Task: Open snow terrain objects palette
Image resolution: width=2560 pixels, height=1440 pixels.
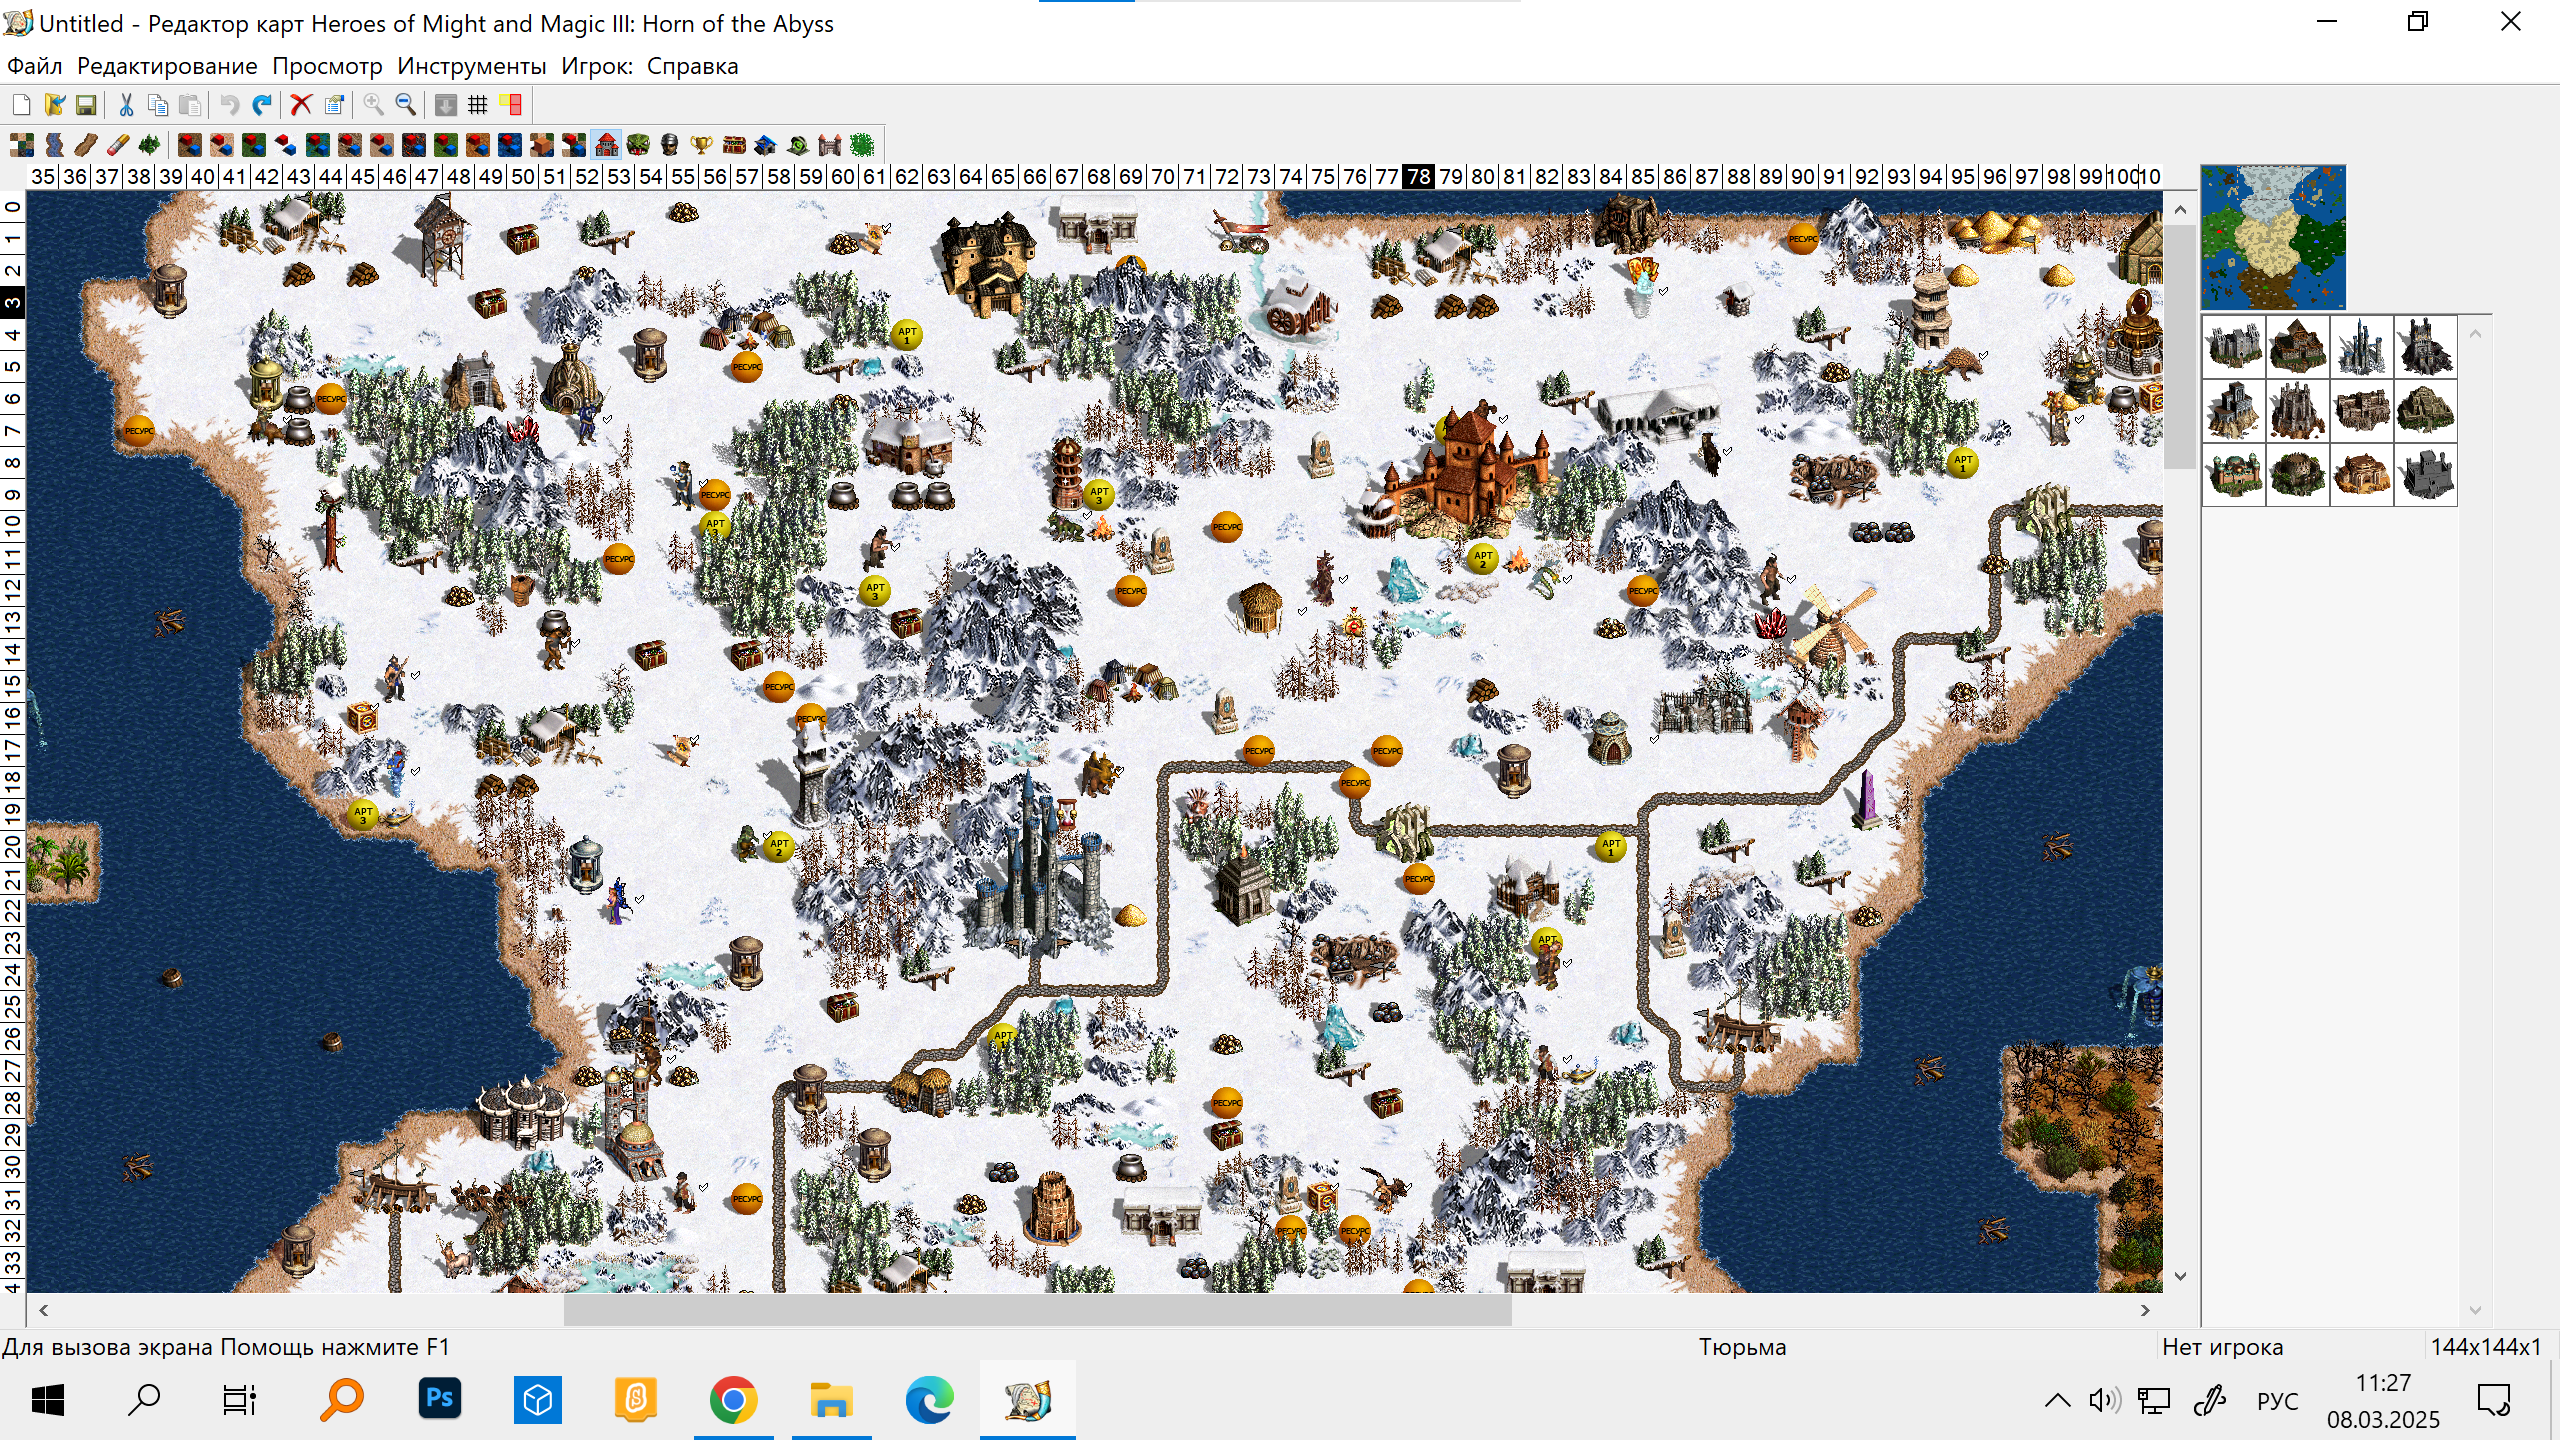Action: [x=286, y=146]
